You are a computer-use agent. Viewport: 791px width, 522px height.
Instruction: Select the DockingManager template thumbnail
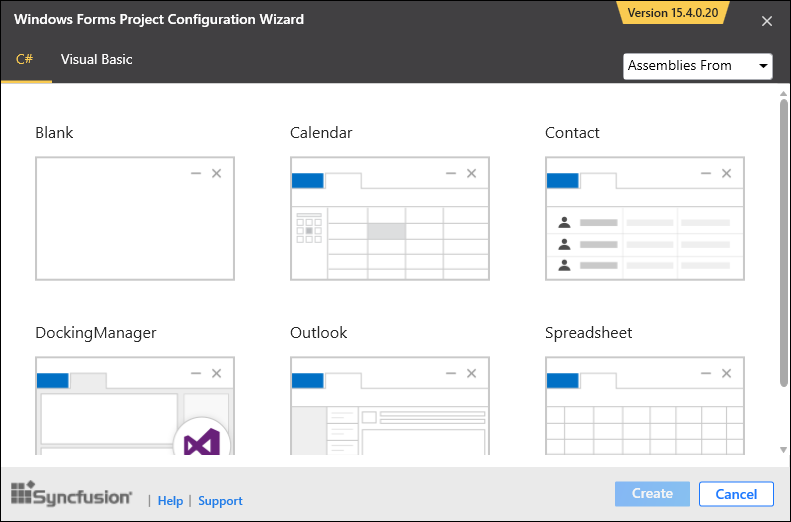pyautogui.click(x=135, y=407)
